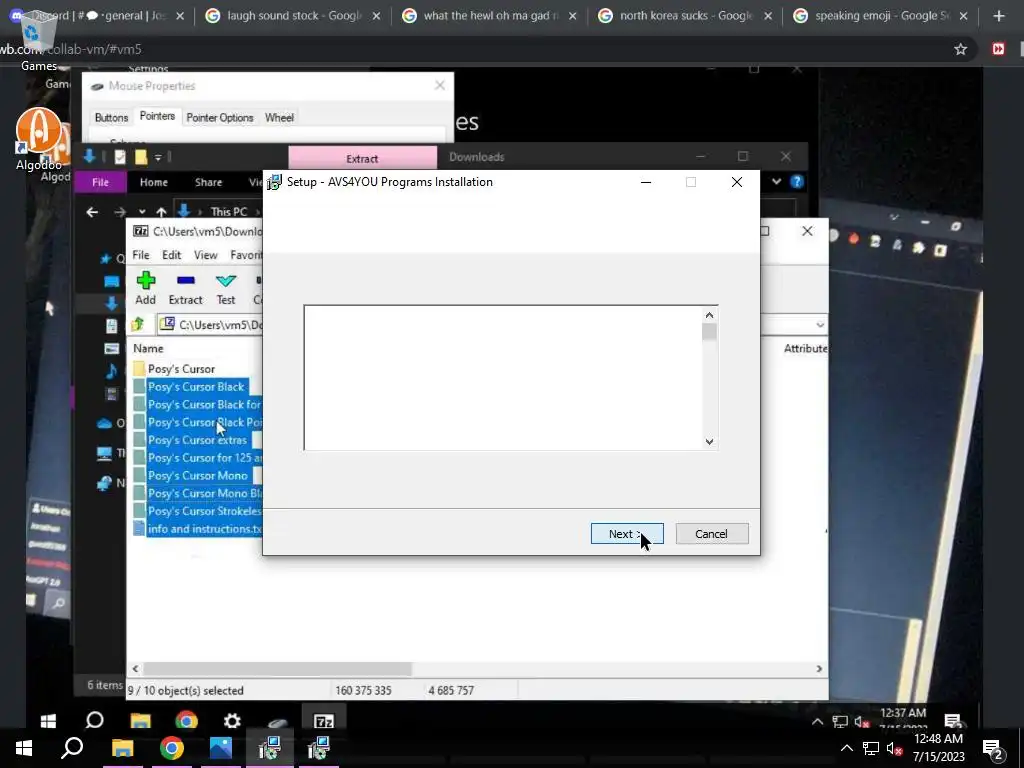This screenshot has height=768, width=1024.
Task: Open a new browser tab
Action: click(999, 16)
